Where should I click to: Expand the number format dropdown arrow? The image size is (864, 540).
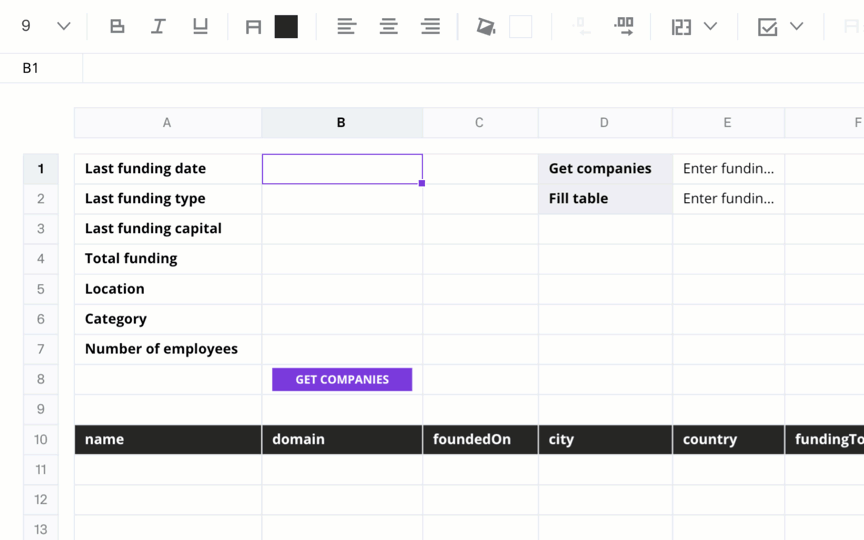[710, 26]
